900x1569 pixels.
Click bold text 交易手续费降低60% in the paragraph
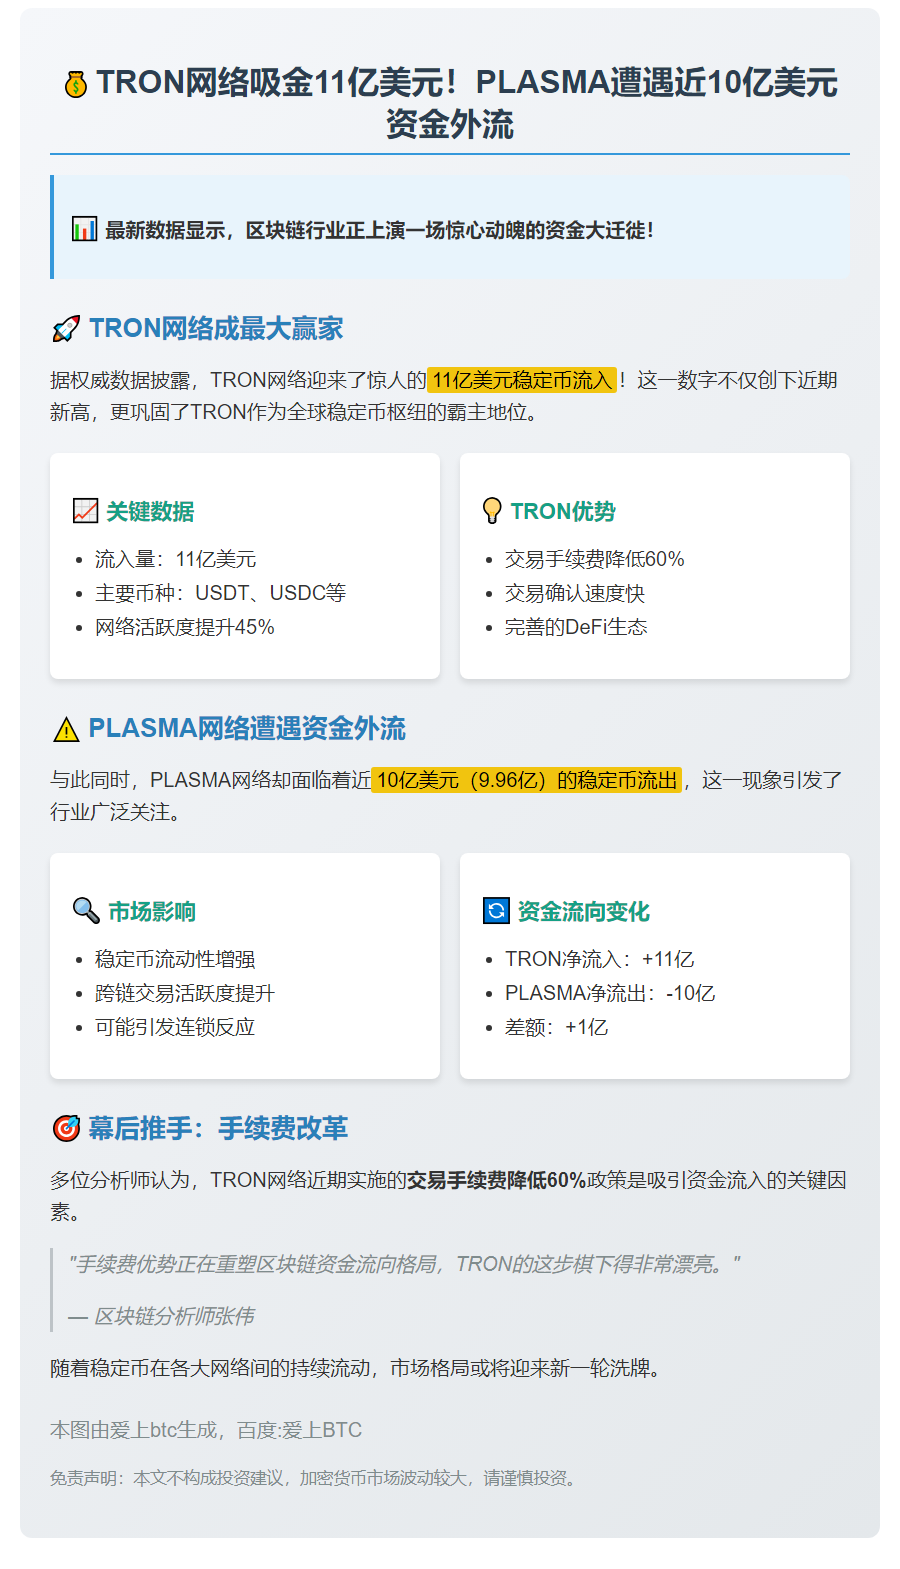(x=497, y=1180)
